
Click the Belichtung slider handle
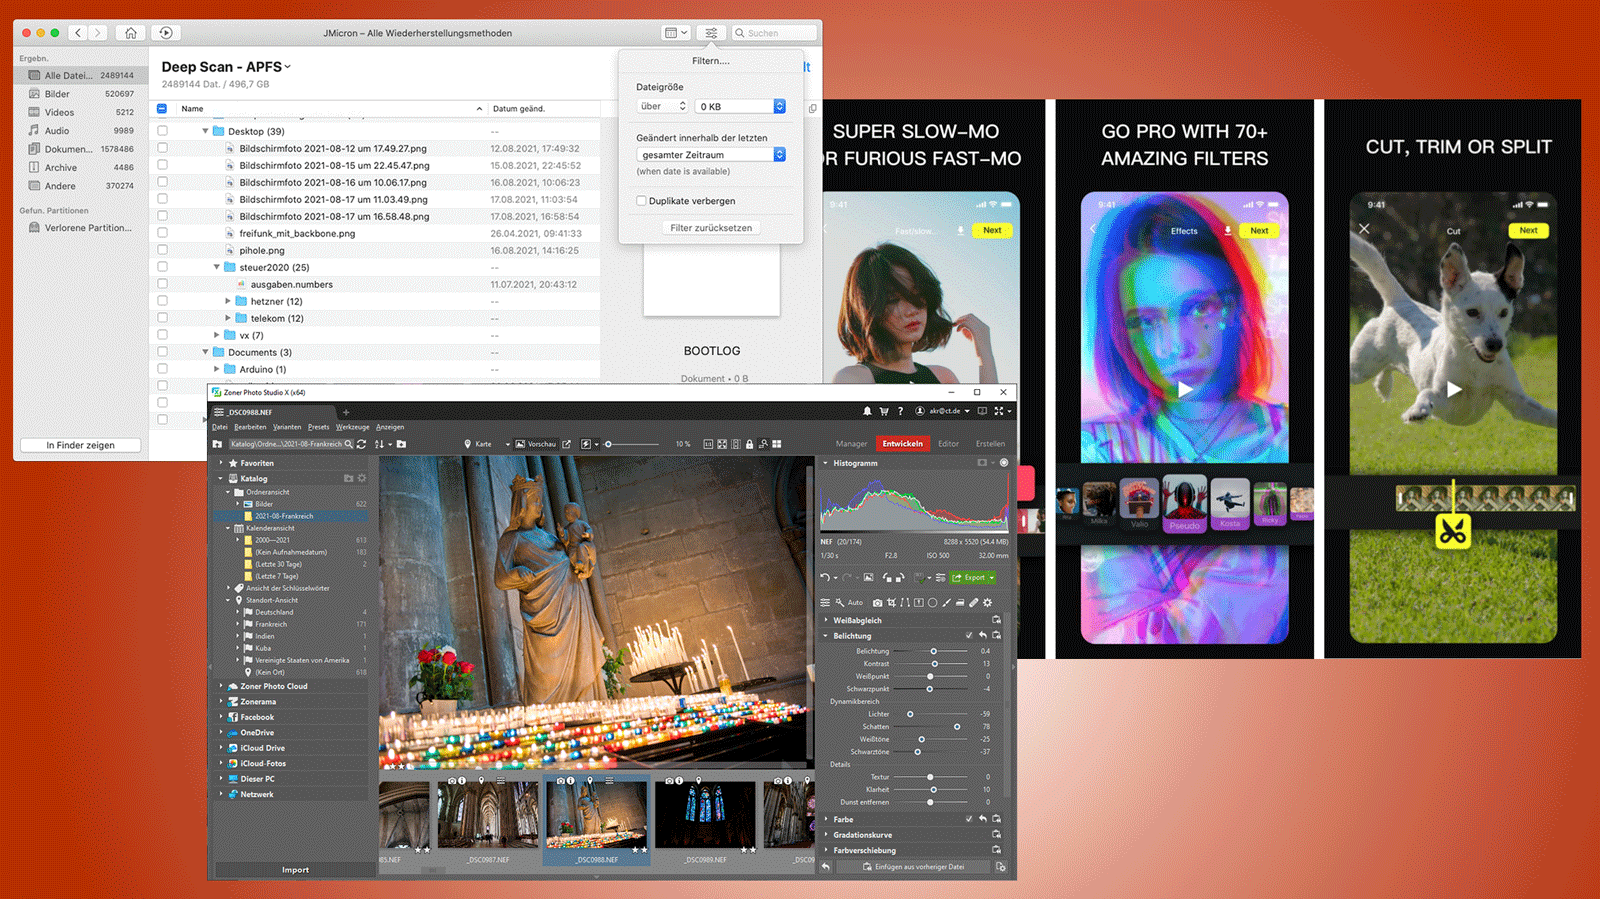click(x=933, y=651)
